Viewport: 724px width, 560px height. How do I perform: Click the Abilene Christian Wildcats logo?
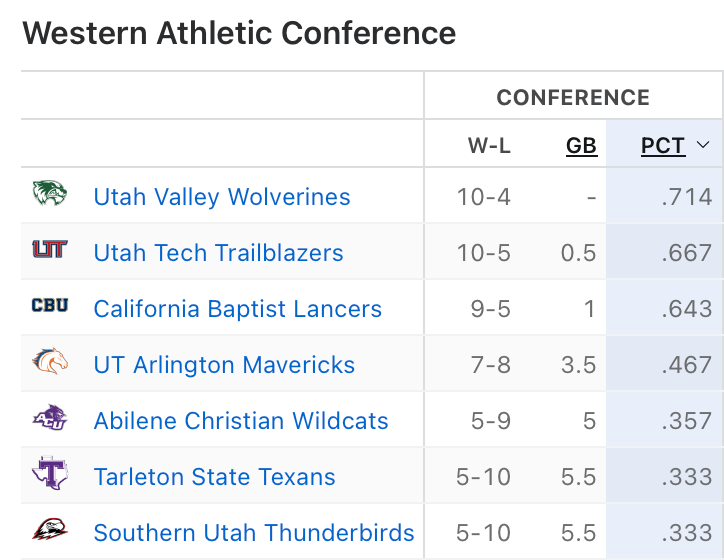coord(49,418)
